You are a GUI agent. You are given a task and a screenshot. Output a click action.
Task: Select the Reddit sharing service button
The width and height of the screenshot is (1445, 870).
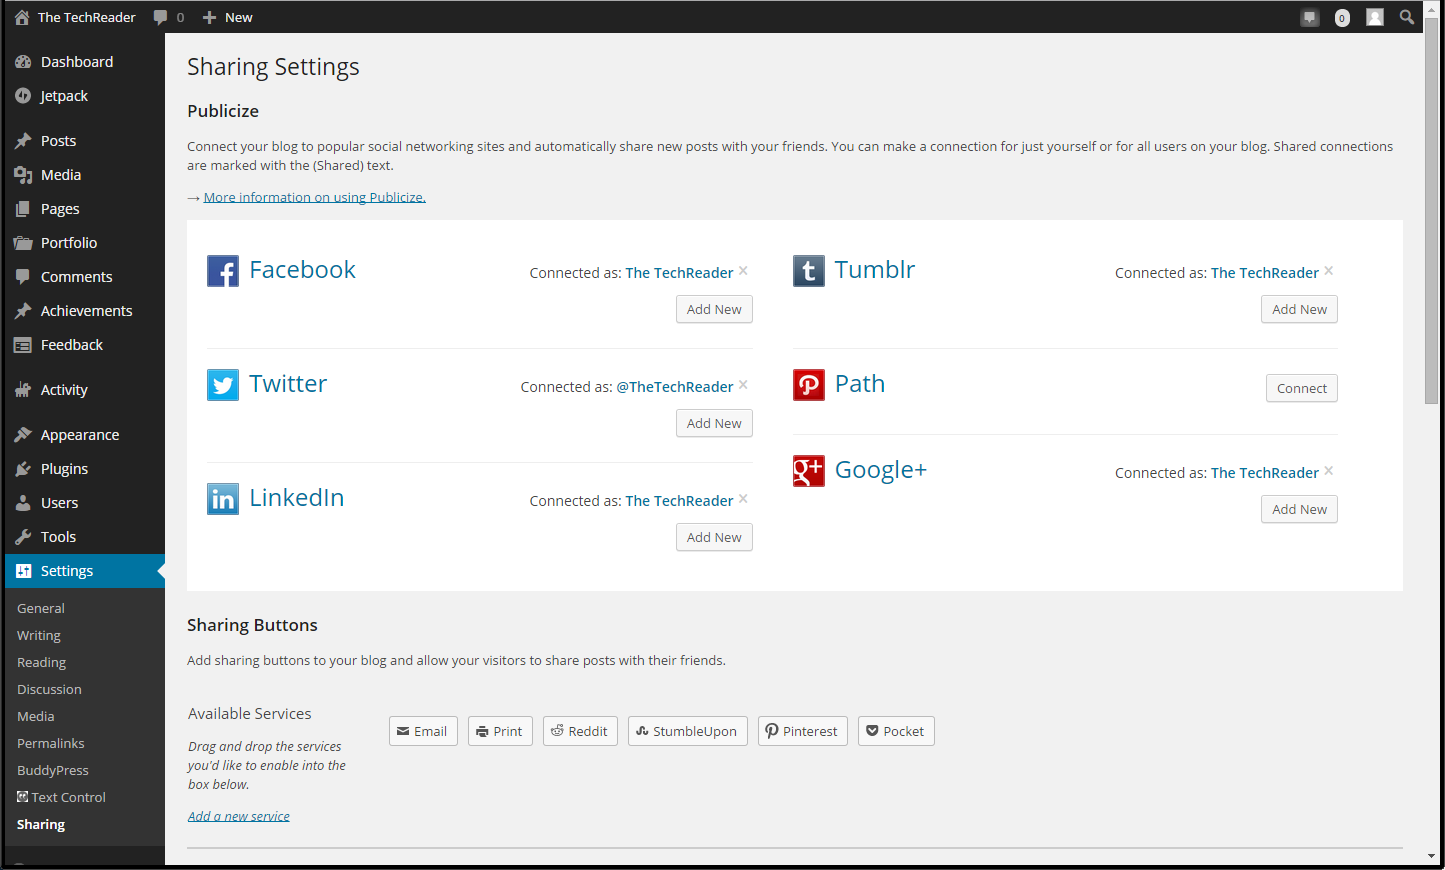point(580,731)
